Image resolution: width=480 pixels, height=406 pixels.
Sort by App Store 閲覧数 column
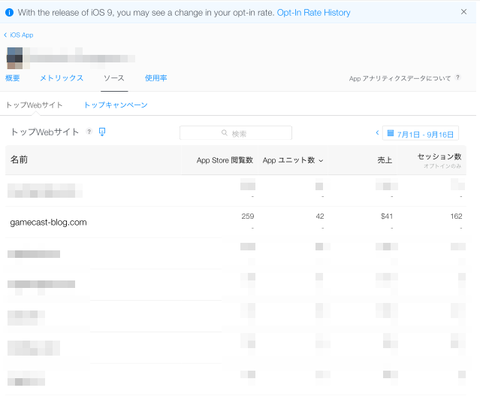tap(225, 160)
